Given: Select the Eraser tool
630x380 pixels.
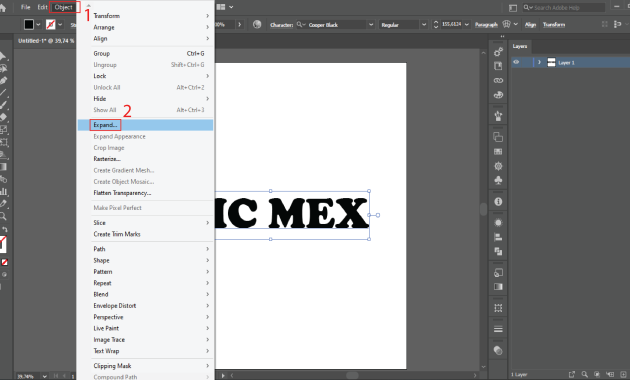Looking at the screenshot, I should tap(3, 117).
